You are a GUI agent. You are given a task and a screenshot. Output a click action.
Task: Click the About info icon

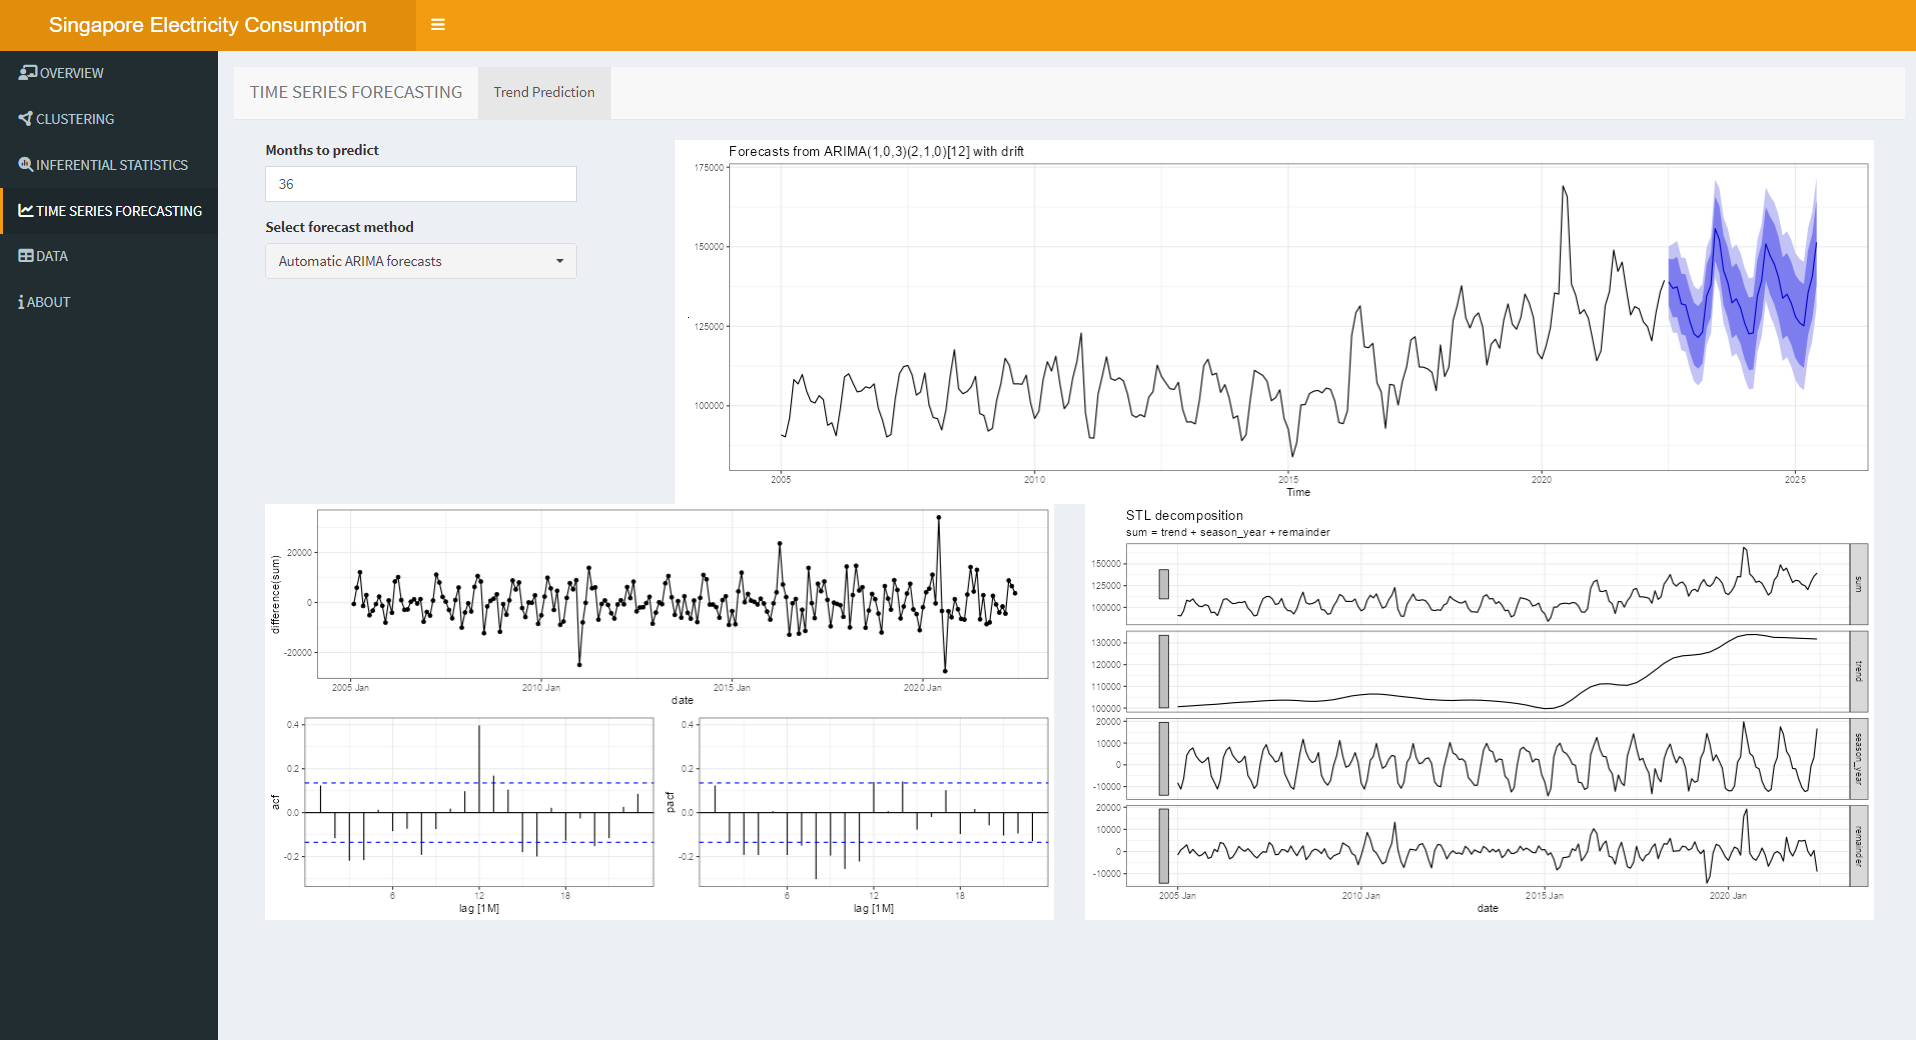coord(21,302)
